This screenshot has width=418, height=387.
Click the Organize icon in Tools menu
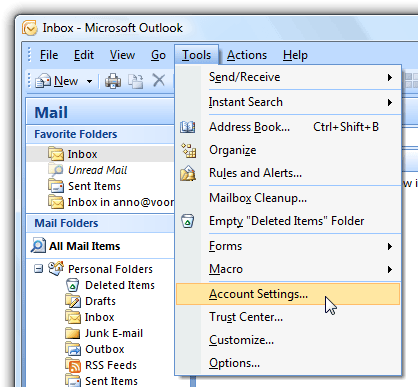click(x=188, y=150)
